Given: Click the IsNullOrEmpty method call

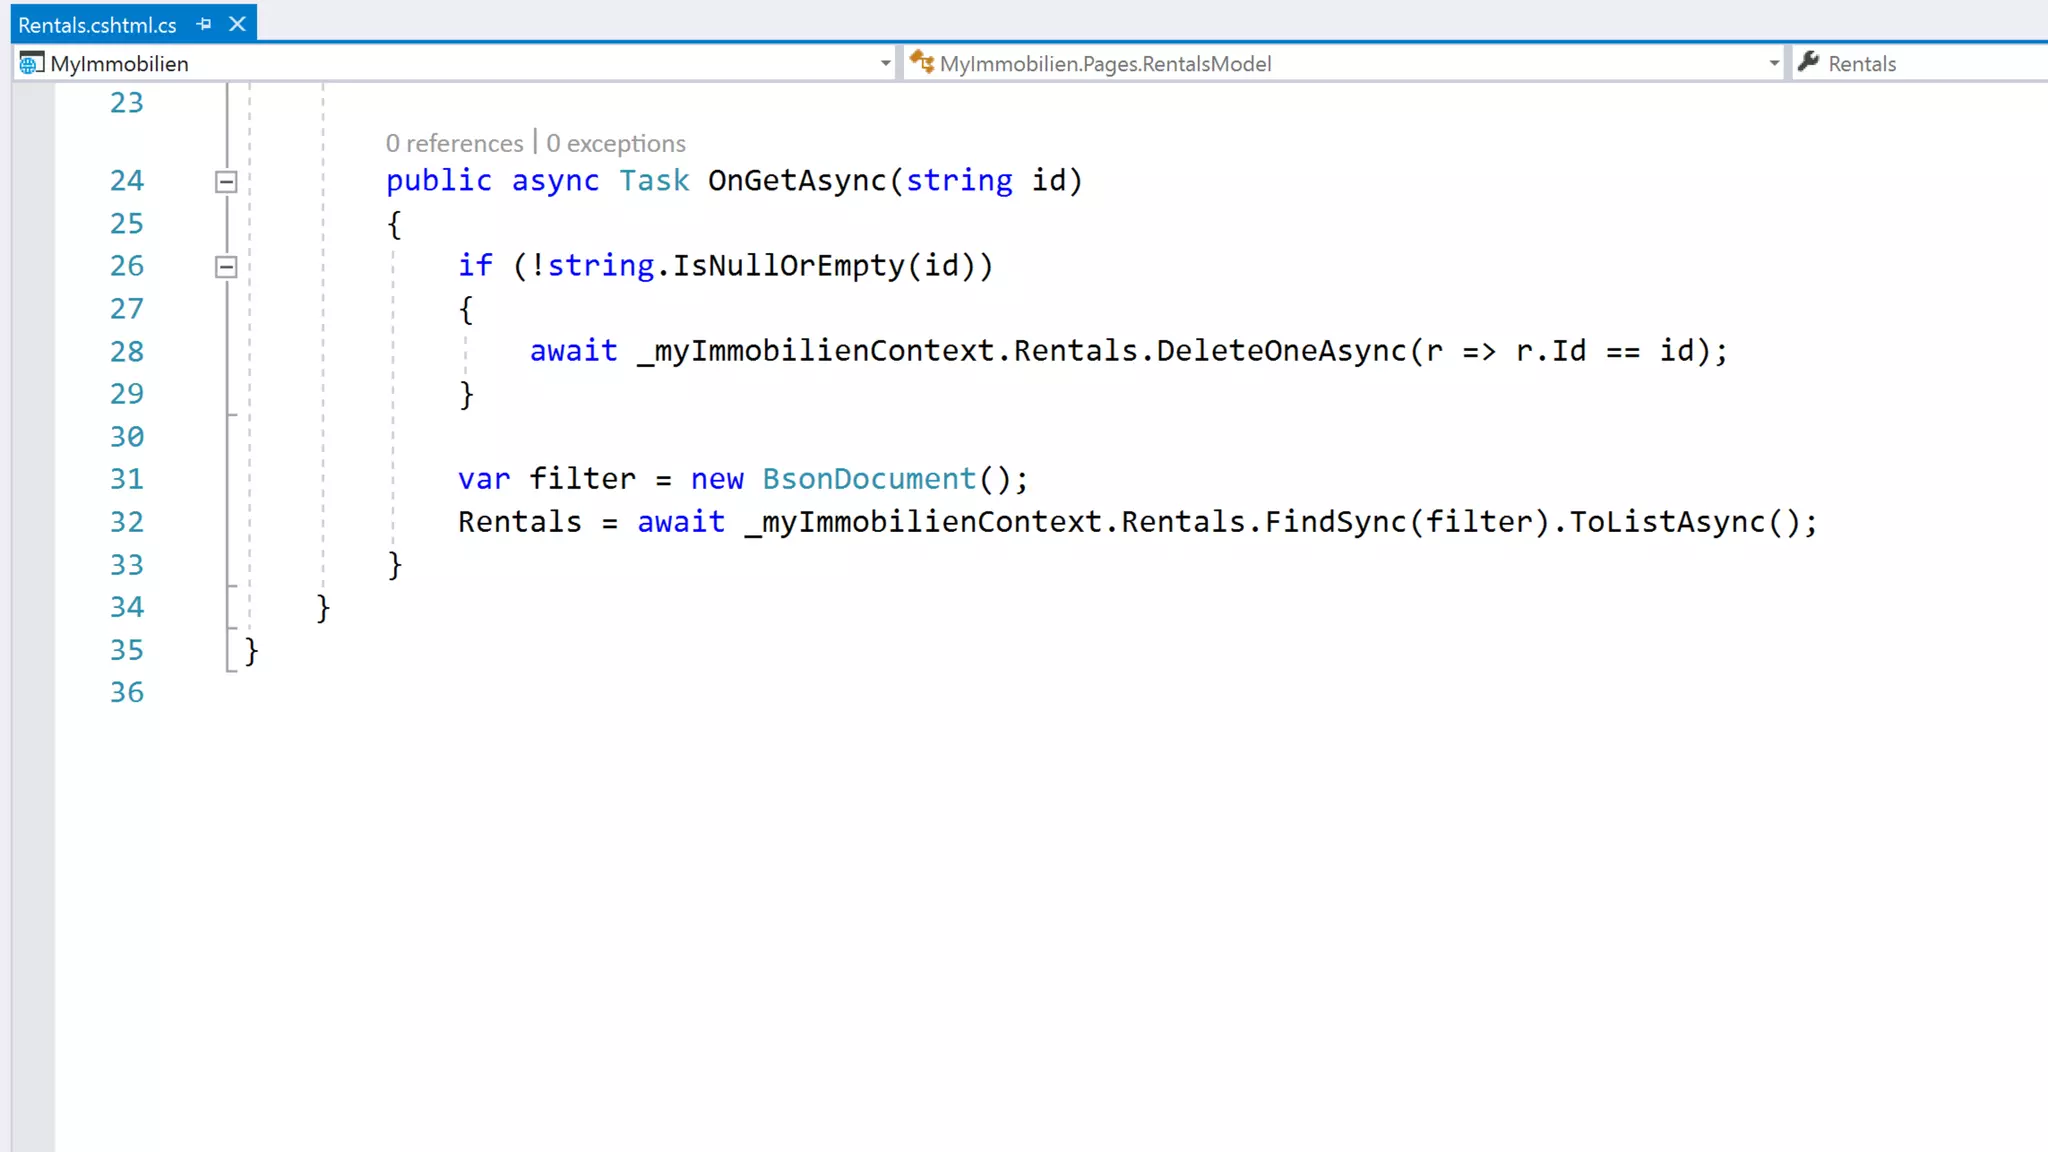Looking at the screenshot, I should (788, 266).
